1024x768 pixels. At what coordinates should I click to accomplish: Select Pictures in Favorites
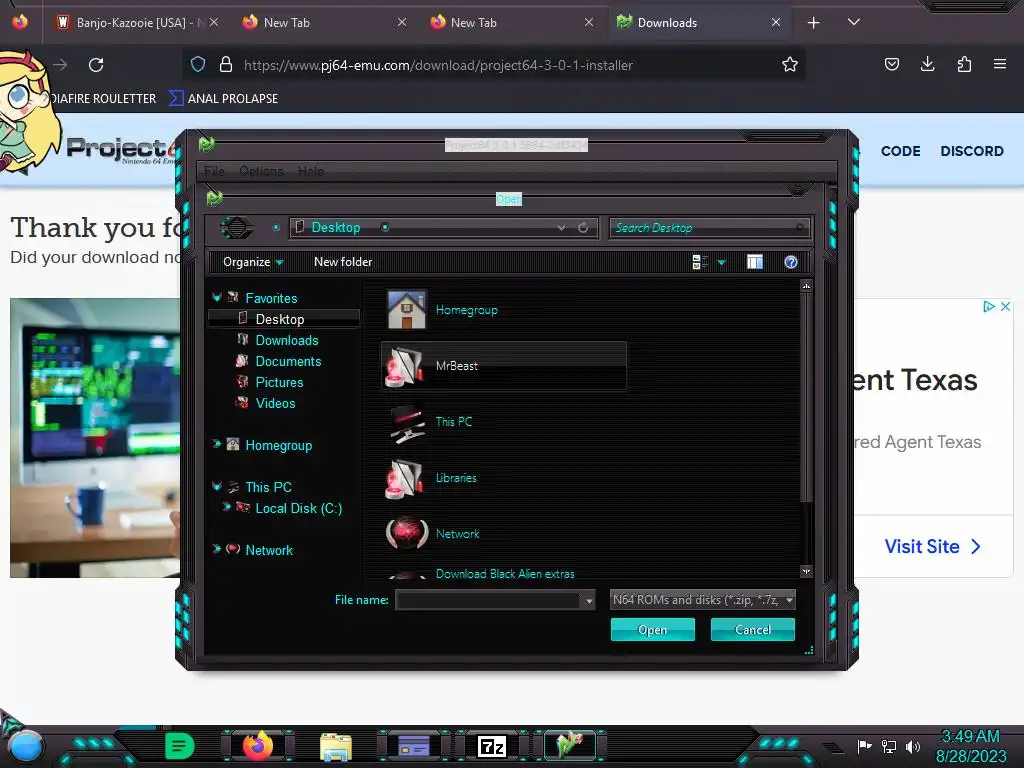pyautogui.click(x=279, y=382)
